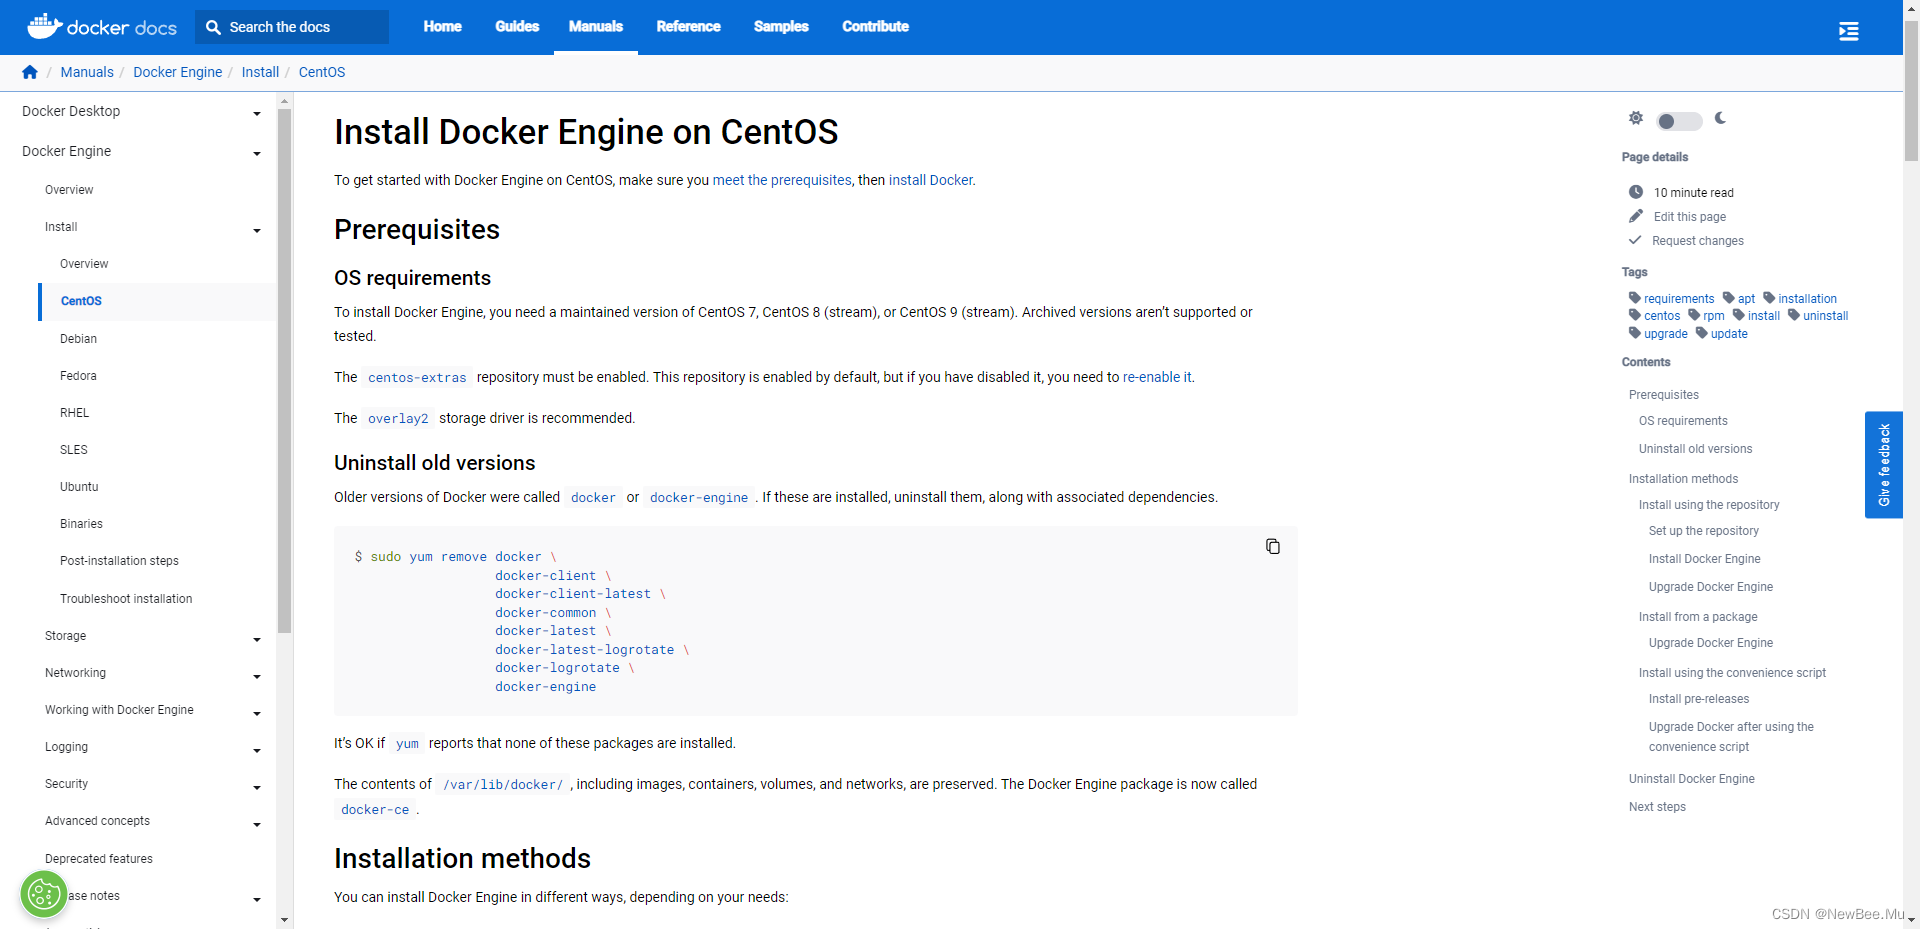Copy the yum remove code block
This screenshot has height=929, width=1920.
coord(1273,546)
